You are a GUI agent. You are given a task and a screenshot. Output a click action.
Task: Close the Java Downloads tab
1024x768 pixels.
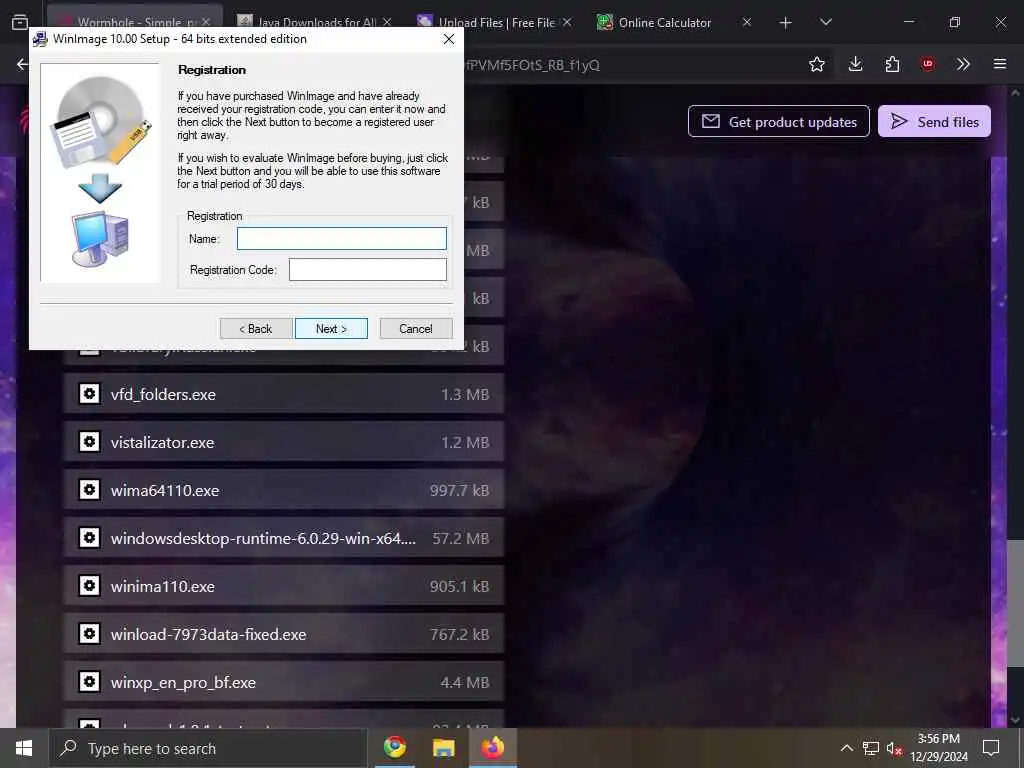387,22
